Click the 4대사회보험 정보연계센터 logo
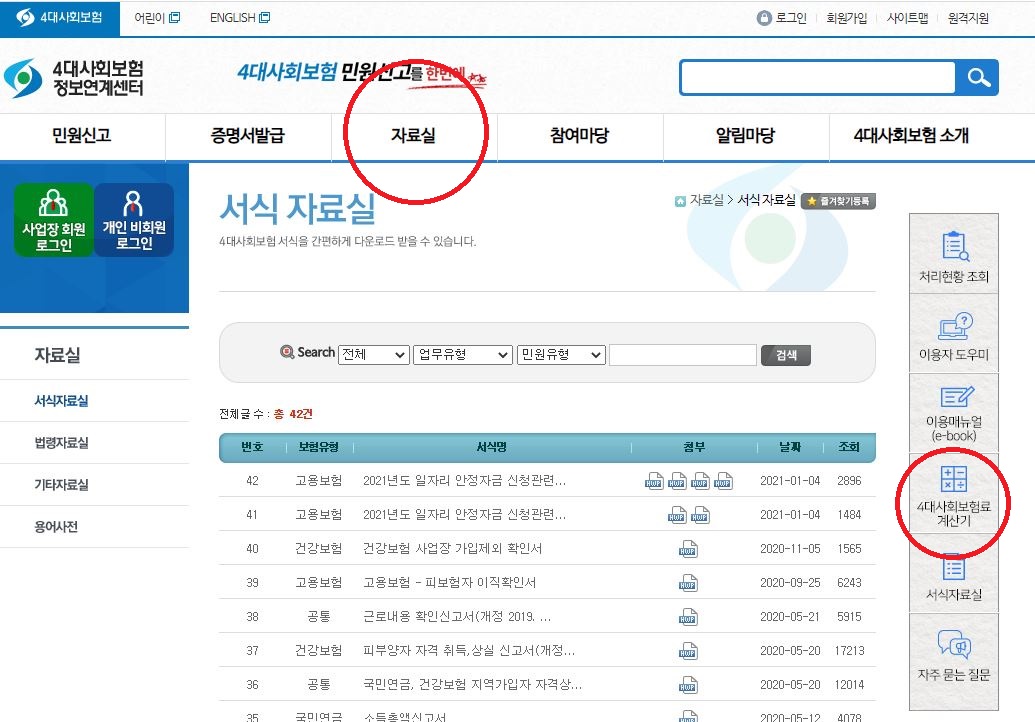The height and width of the screenshot is (722, 1035). [x=74, y=78]
